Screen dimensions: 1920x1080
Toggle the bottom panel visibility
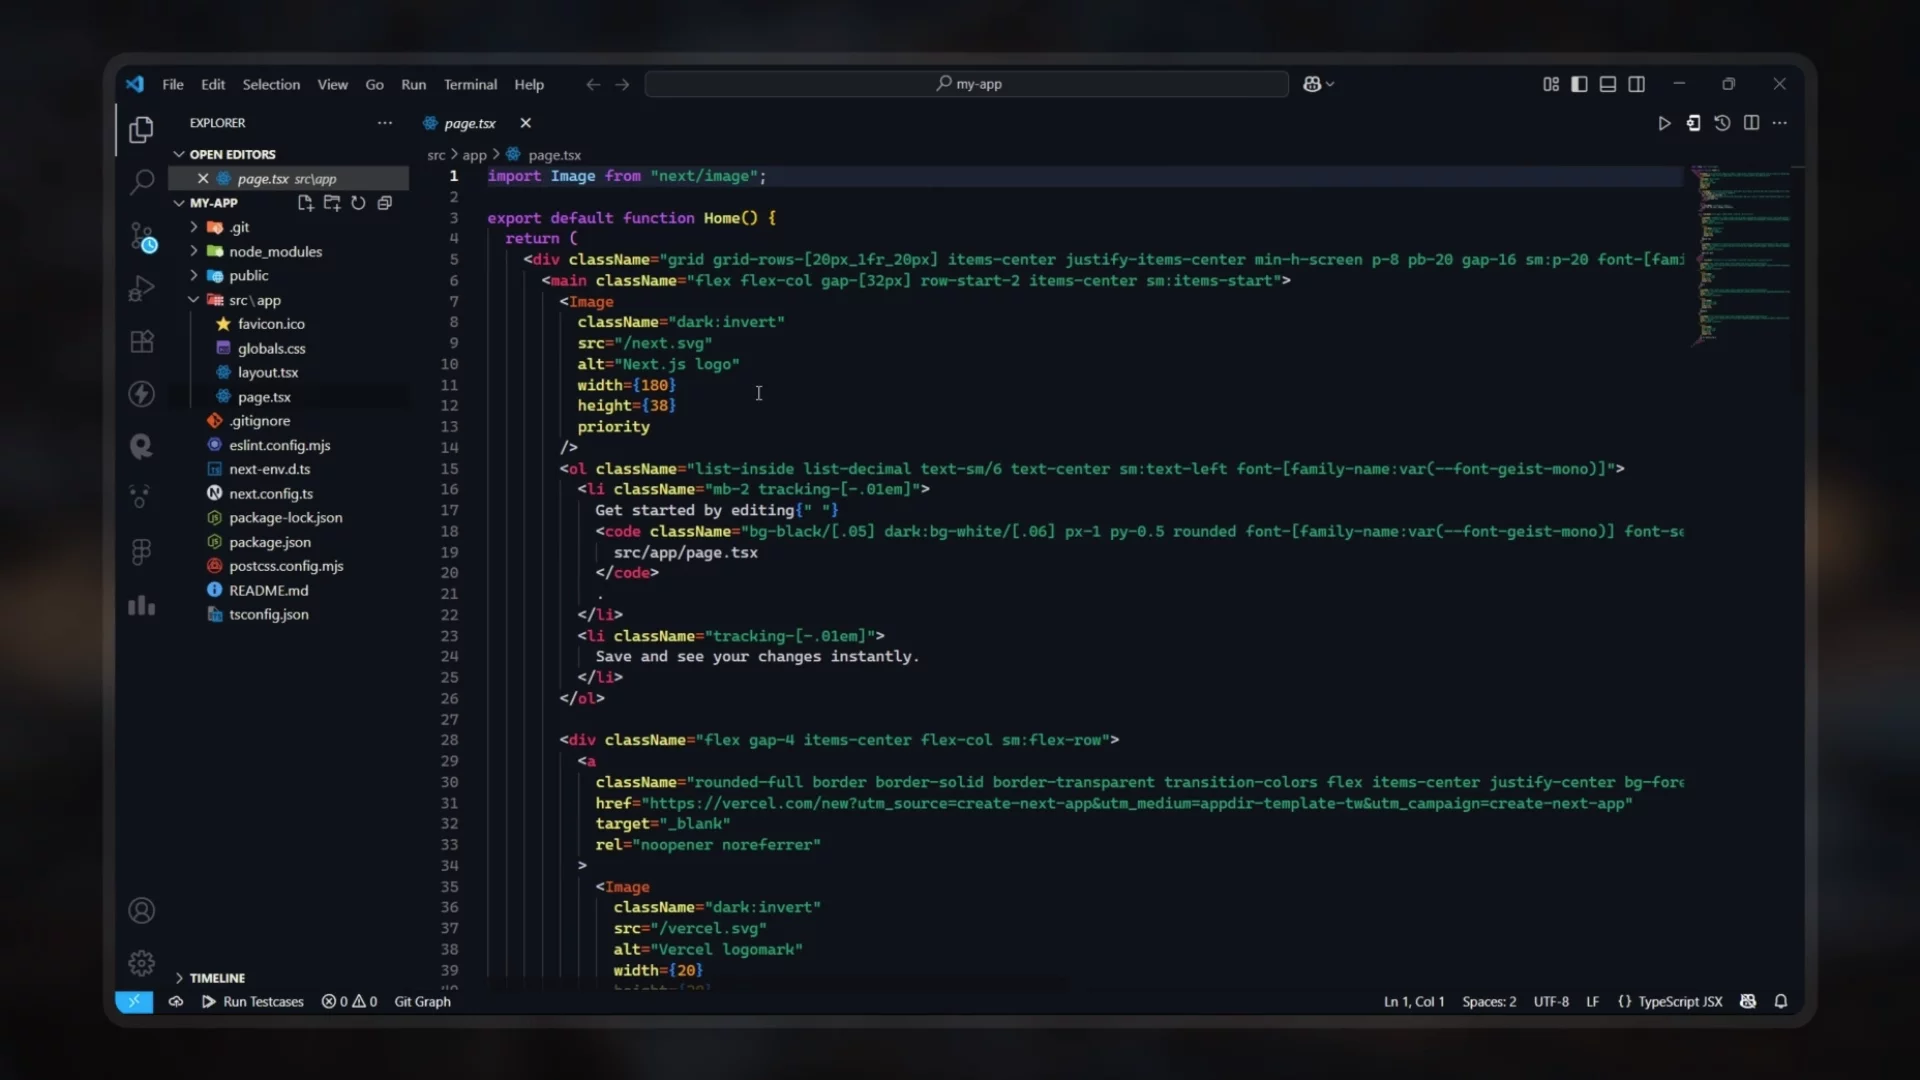1608,84
